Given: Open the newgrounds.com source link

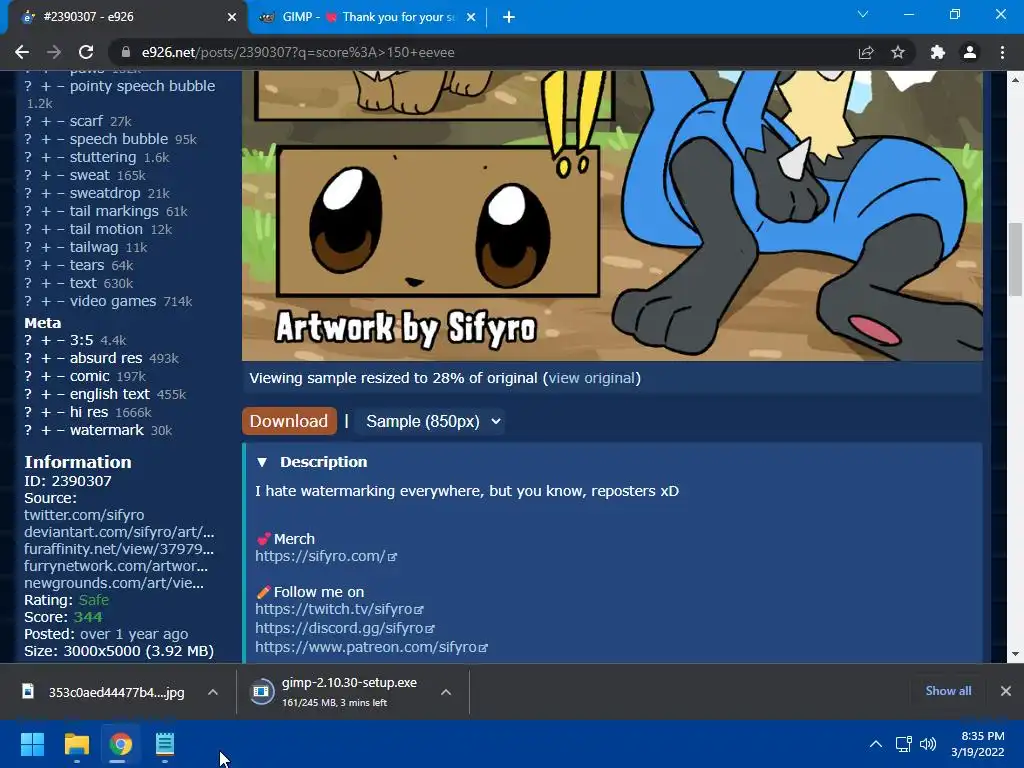Looking at the screenshot, I should point(114,583).
